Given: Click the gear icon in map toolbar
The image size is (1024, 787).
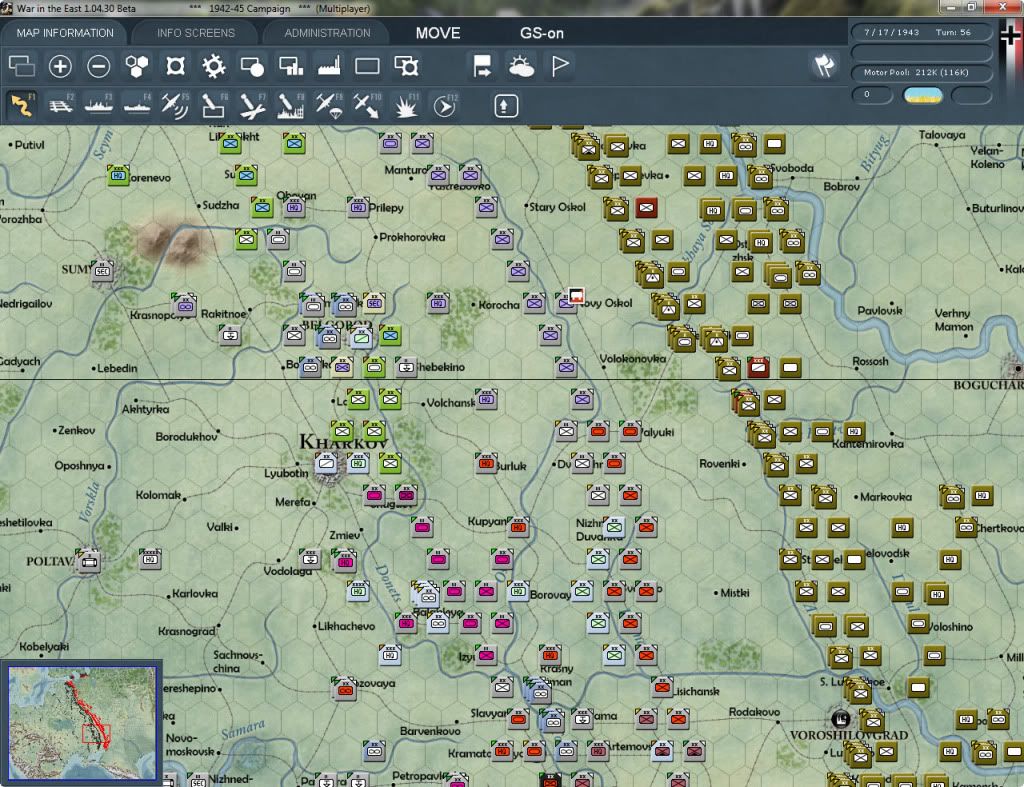Looking at the screenshot, I should (x=214, y=66).
